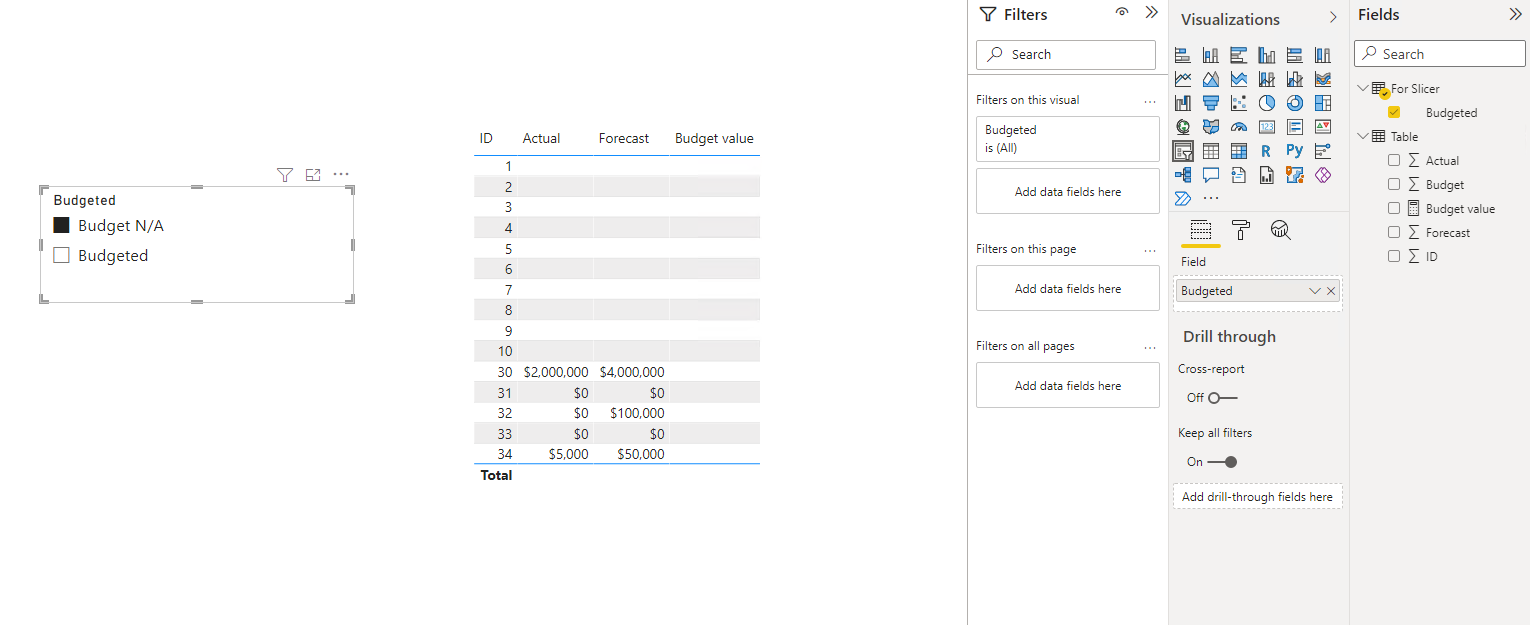Select the matrix visual icon

[x=1239, y=151]
